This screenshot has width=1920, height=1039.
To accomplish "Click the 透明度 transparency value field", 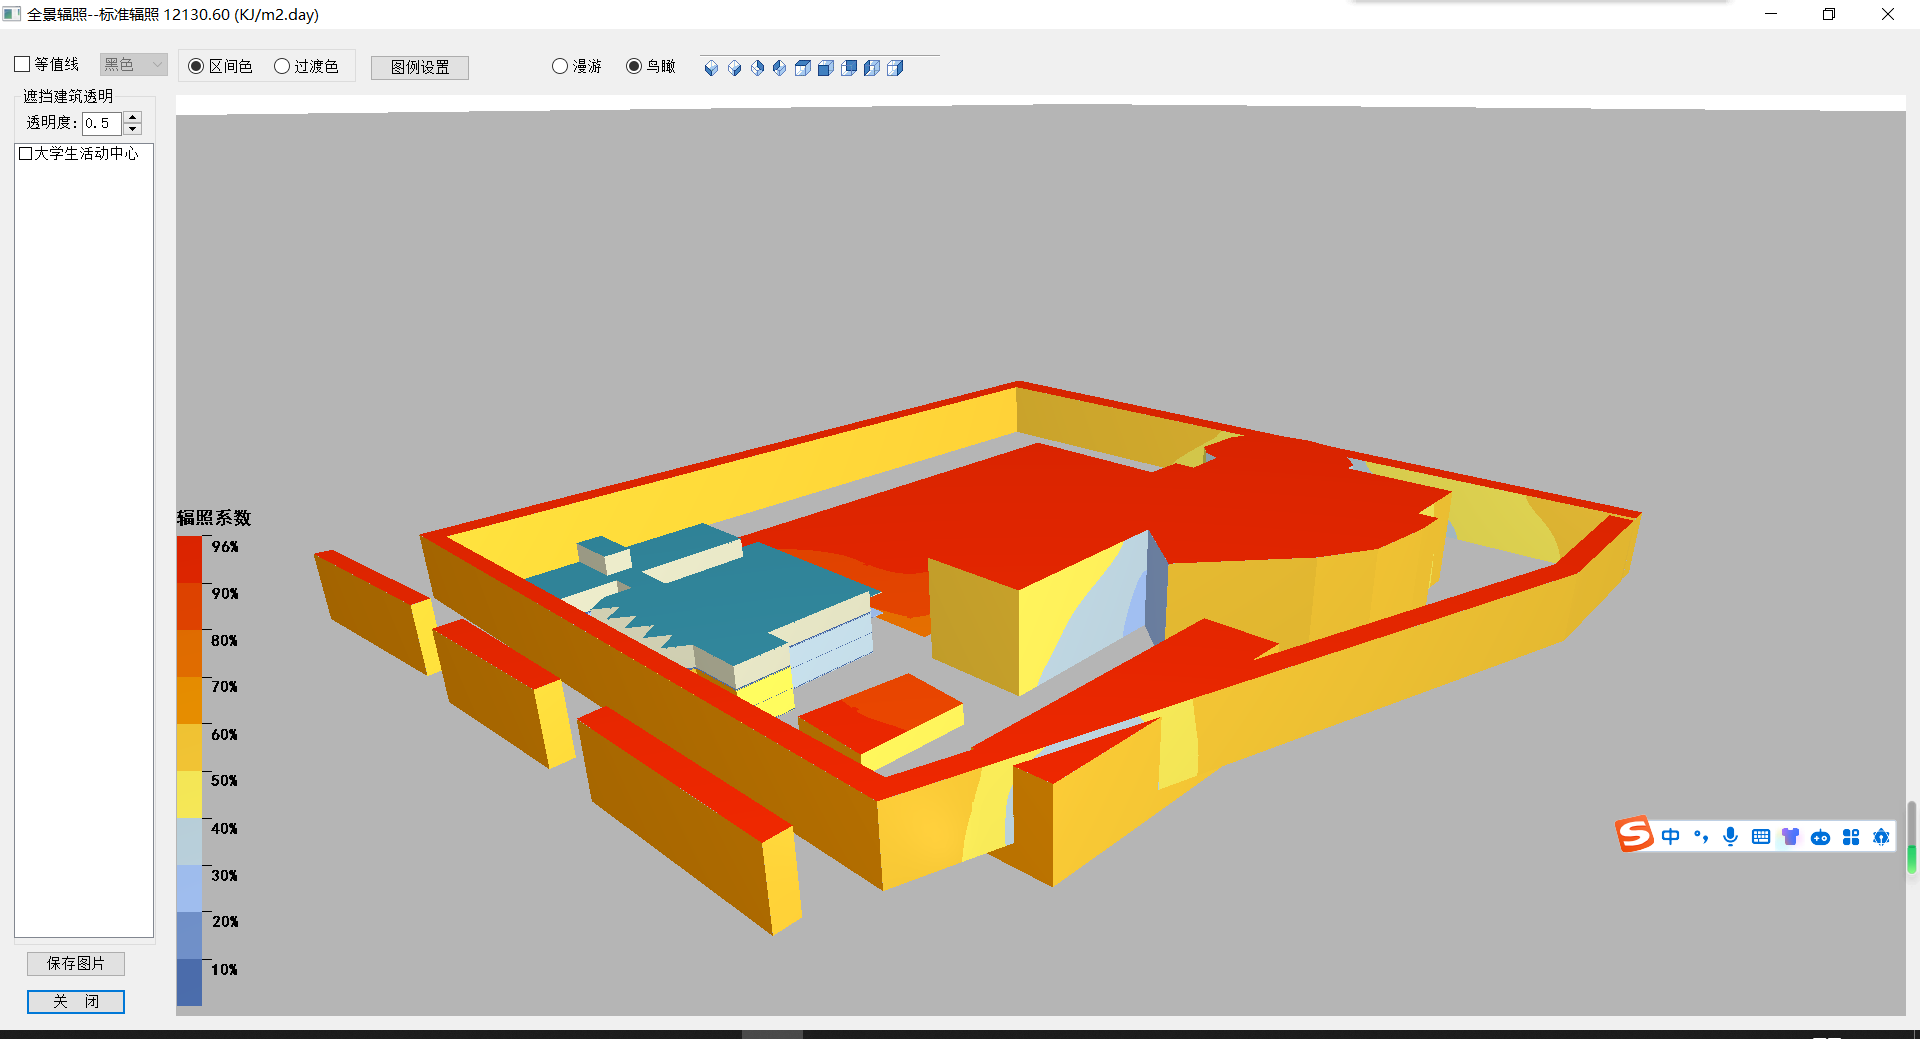I will point(101,123).
